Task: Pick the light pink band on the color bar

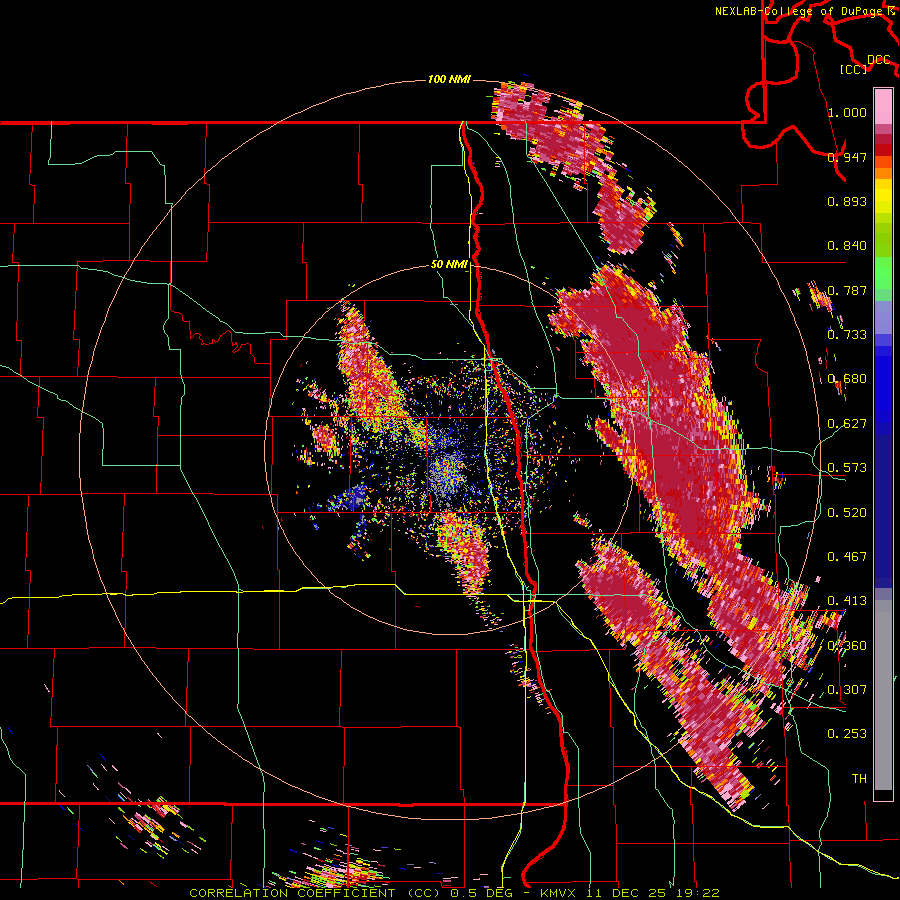Action: pos(883,106)
